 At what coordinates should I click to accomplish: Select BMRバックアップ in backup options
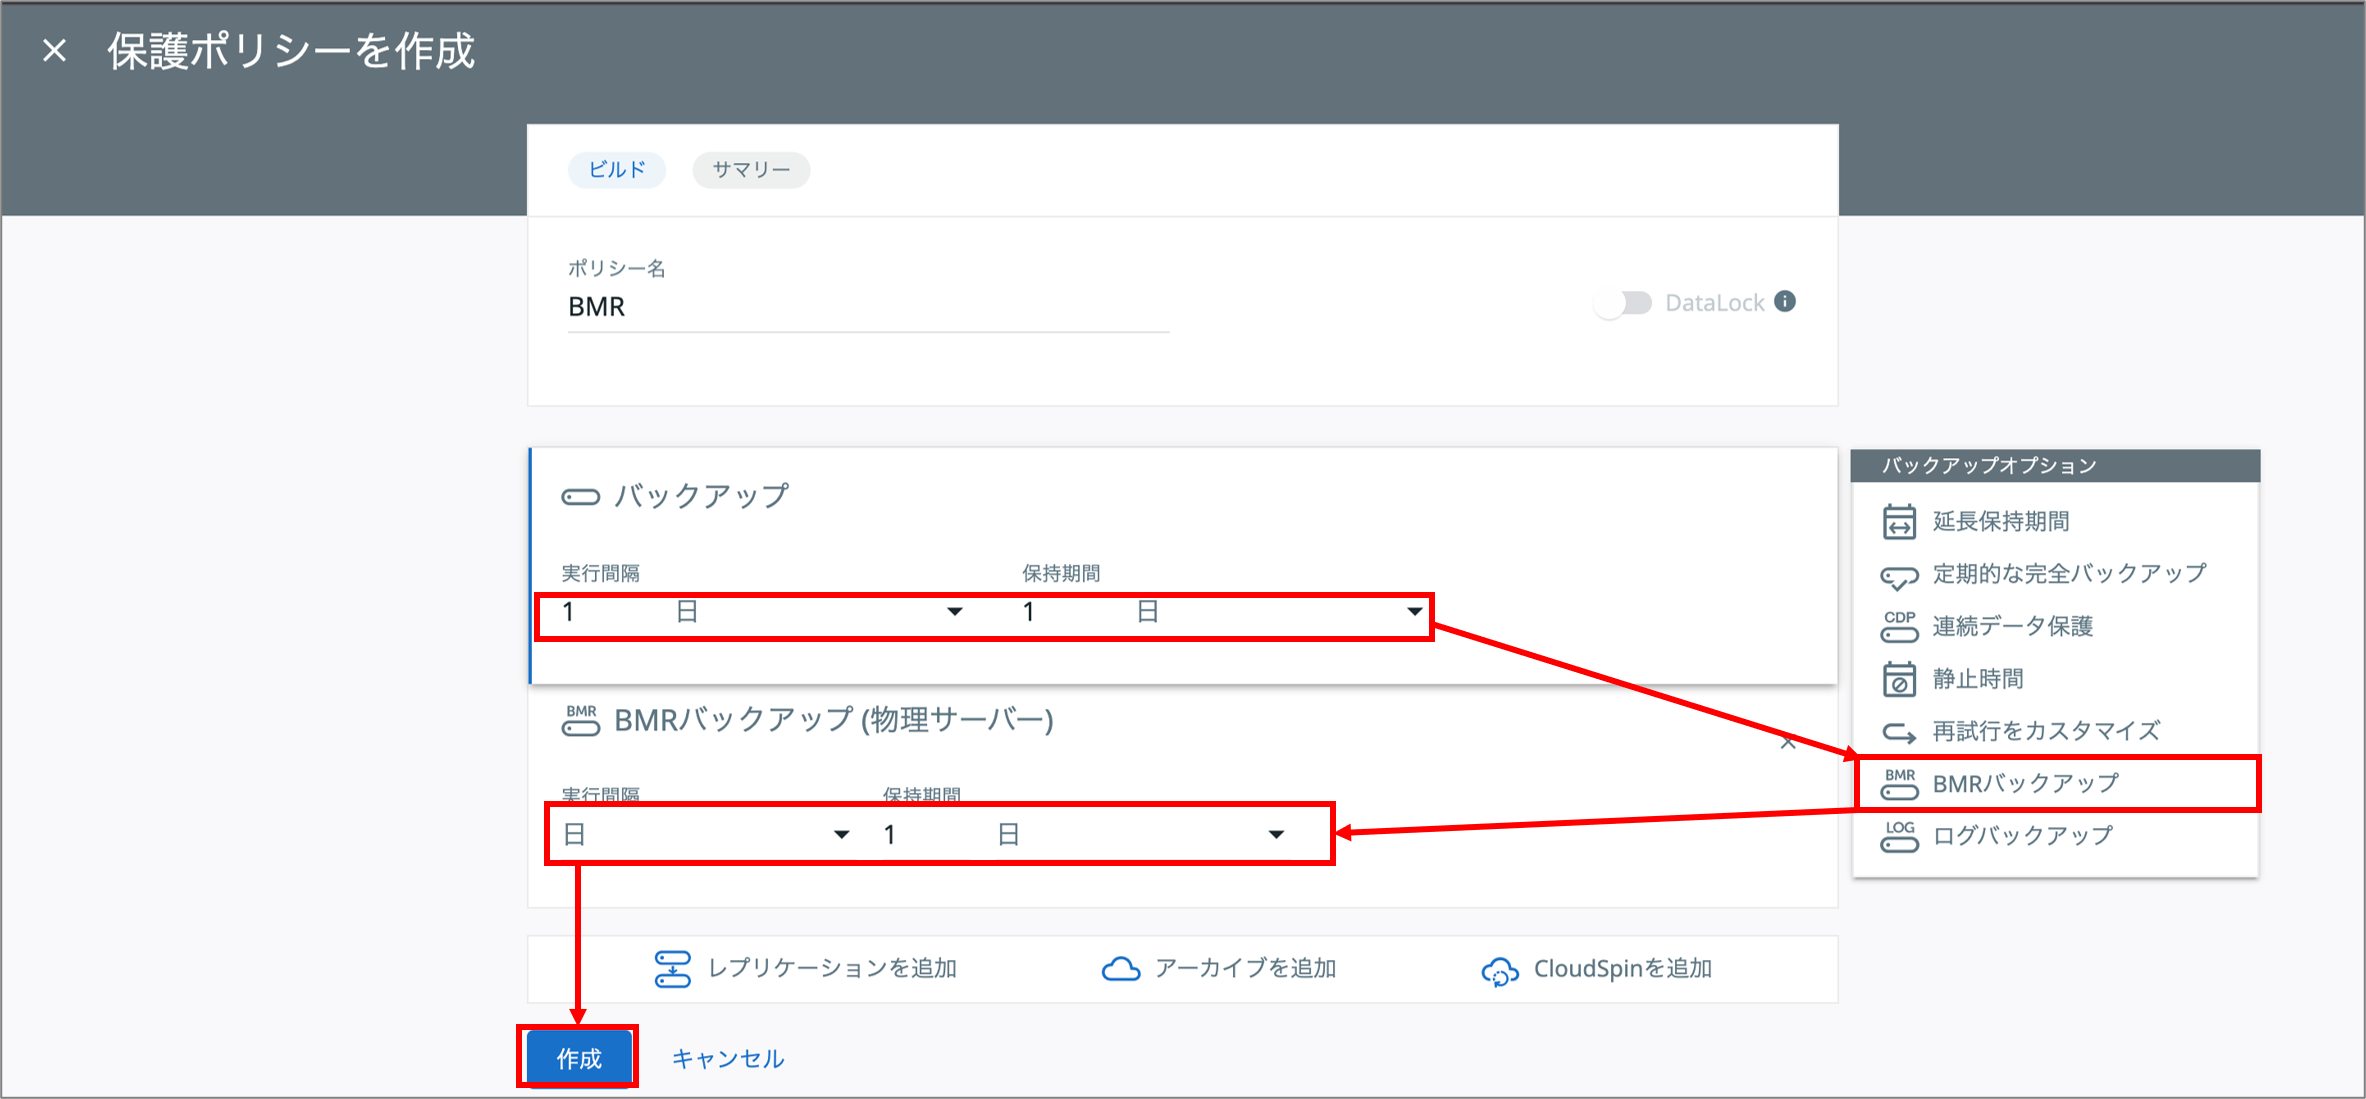pos(2025,784)
